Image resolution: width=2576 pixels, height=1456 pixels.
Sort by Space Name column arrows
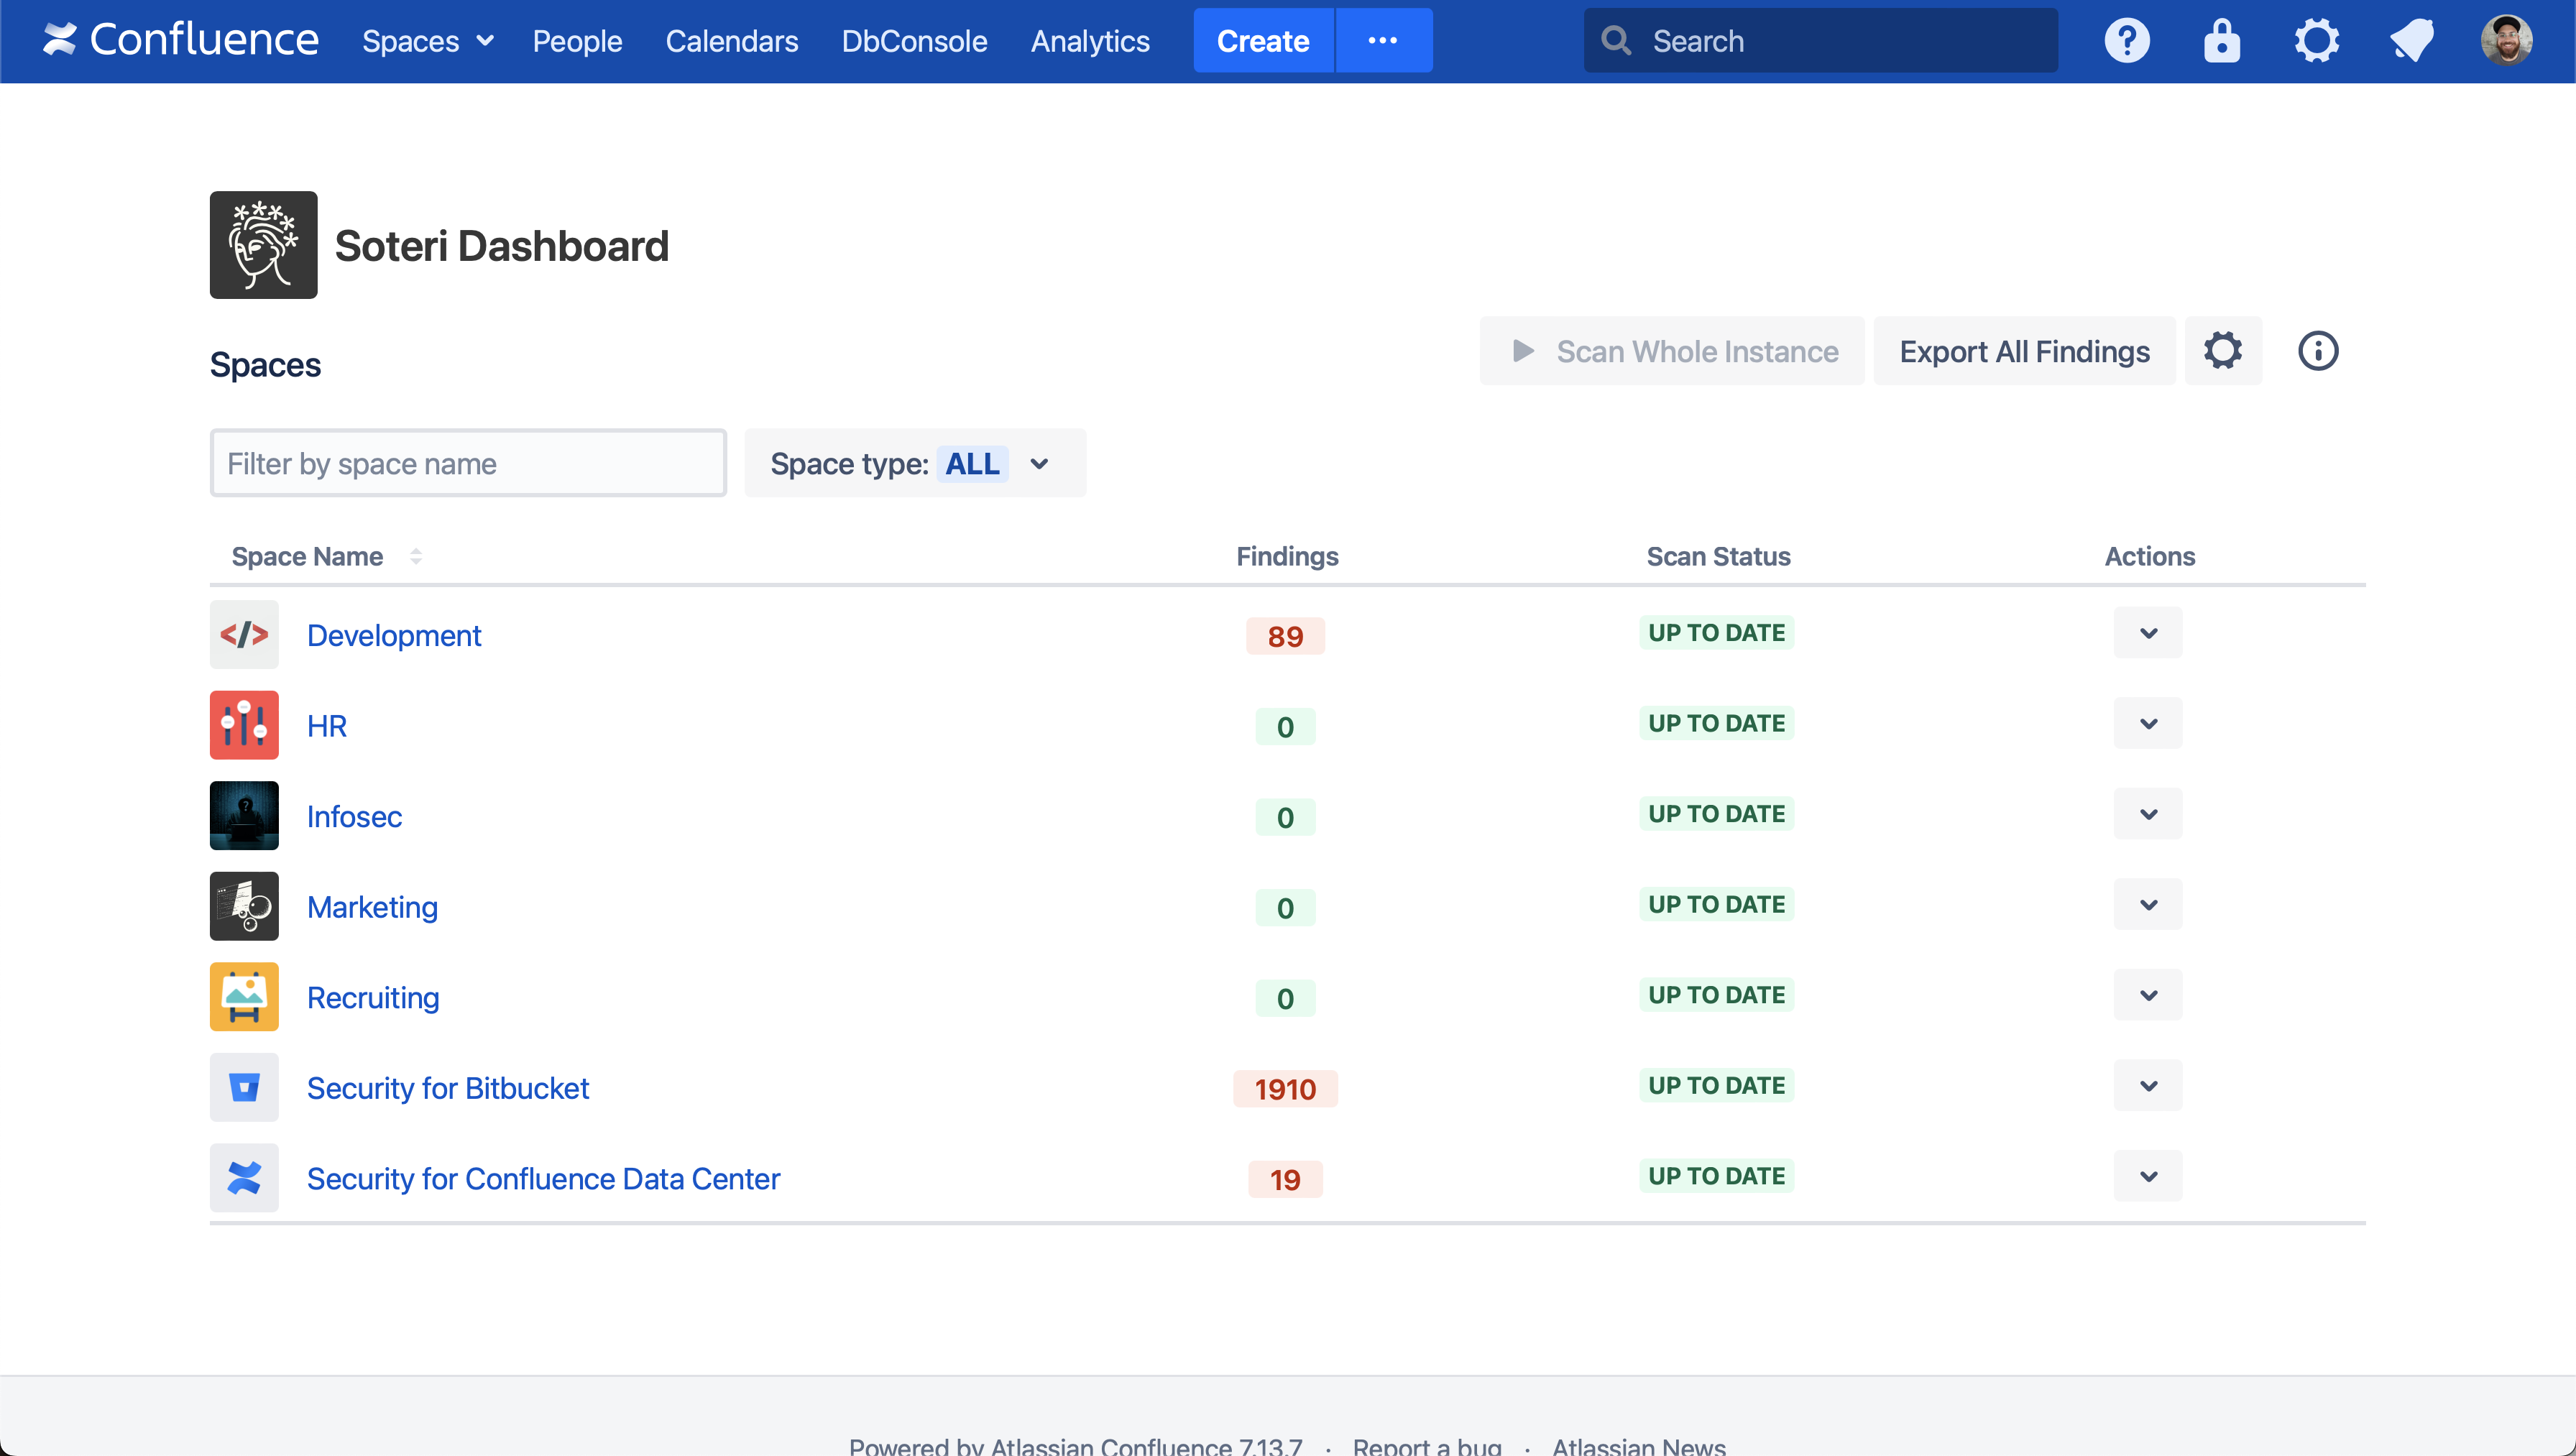(416, 556)
